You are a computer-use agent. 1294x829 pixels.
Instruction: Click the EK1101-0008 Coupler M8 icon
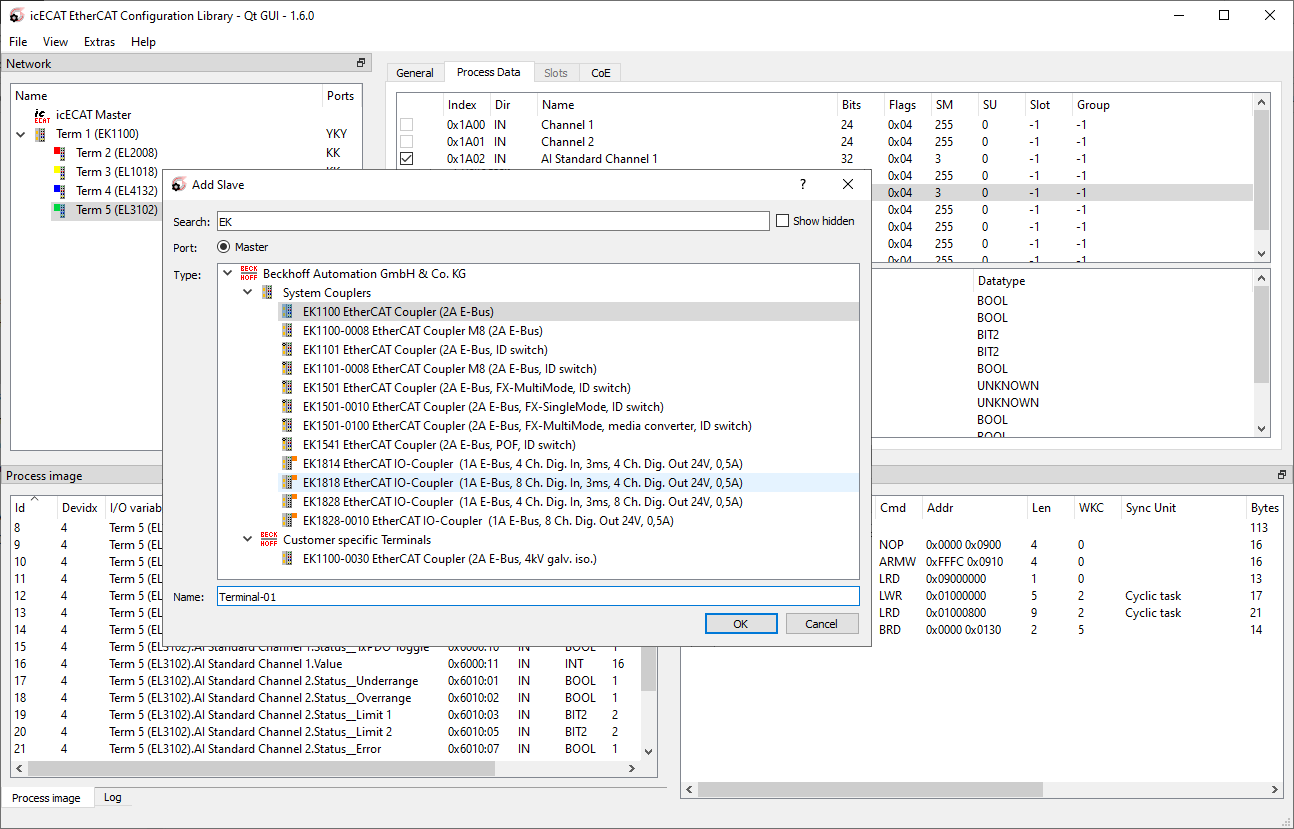[x=288, y=369]
